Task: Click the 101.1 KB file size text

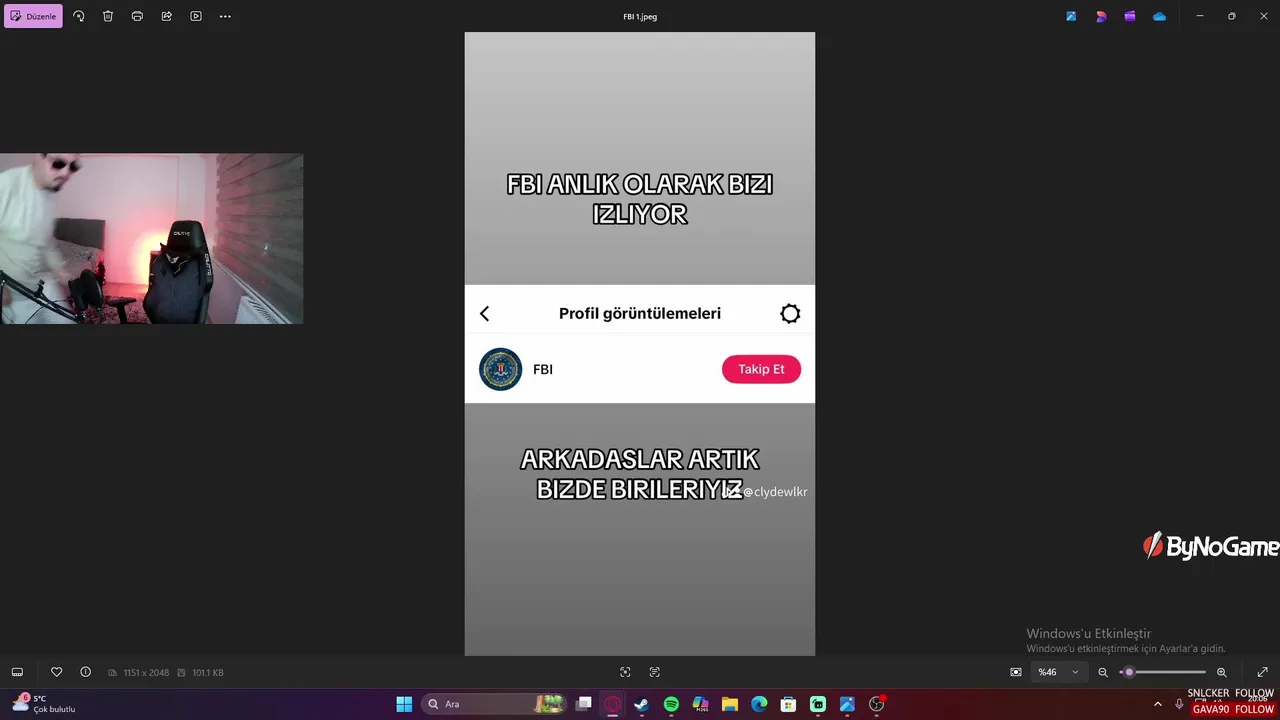Action: 208,673
